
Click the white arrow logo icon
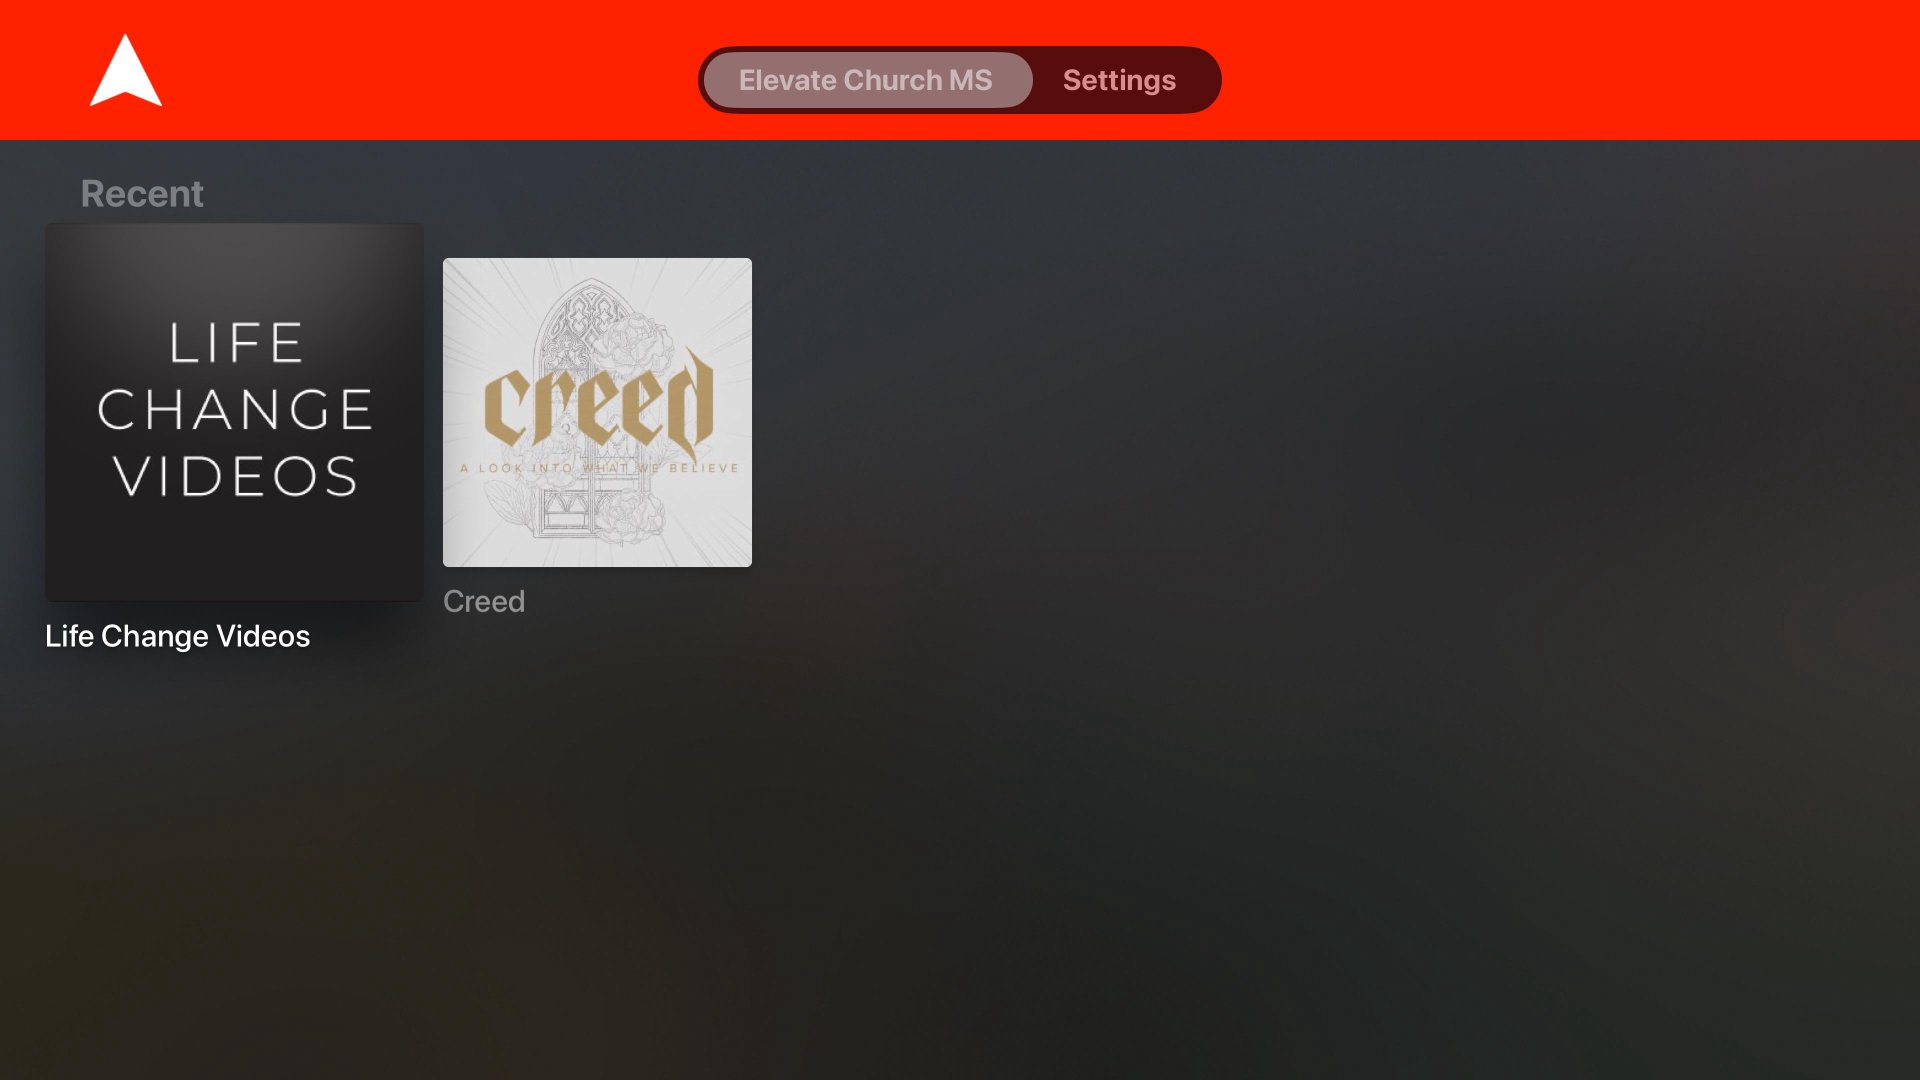[126, 71]
